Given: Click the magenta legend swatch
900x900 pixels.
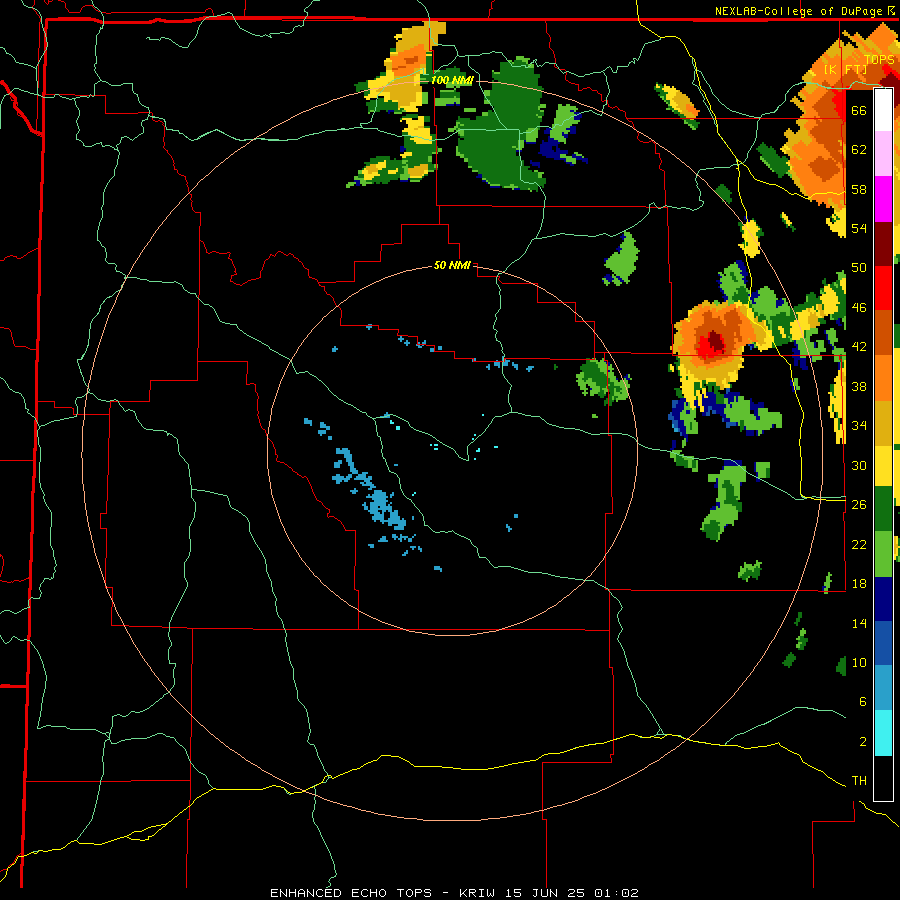Looking at the screenshot, I should tap(883, 199).
